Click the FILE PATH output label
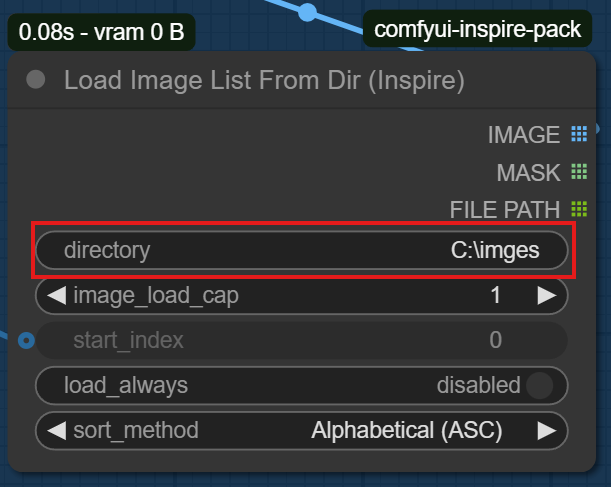 pos(504,210)
